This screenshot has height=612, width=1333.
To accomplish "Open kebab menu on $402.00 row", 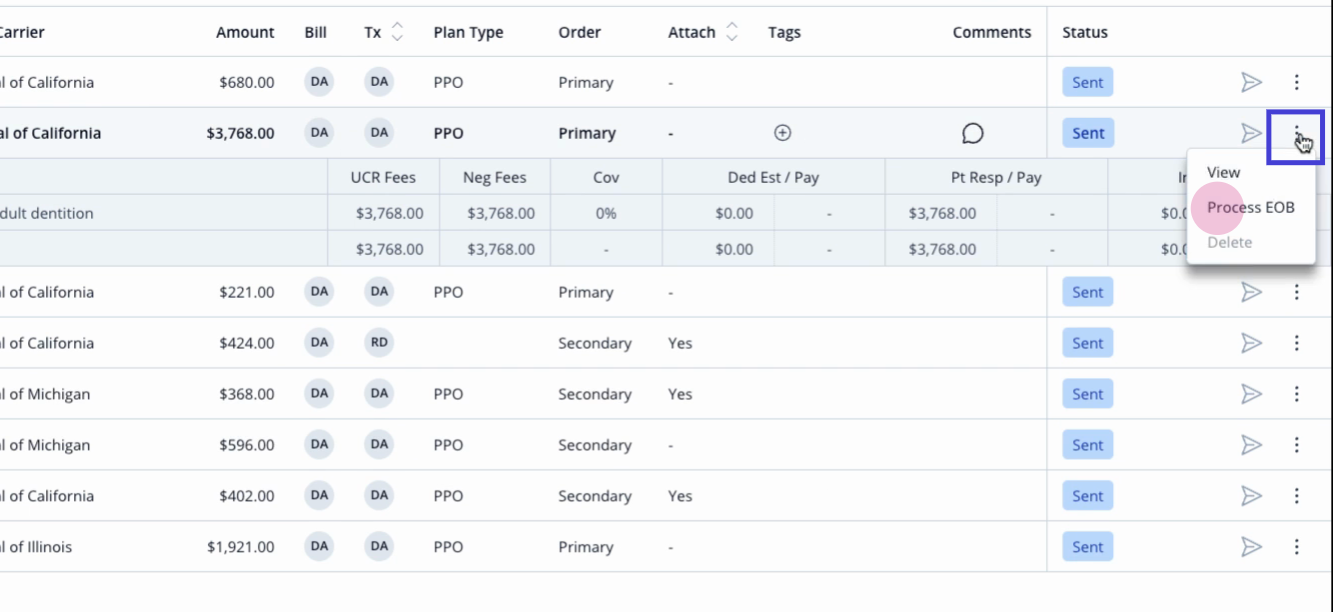I will pos(1297,496).
